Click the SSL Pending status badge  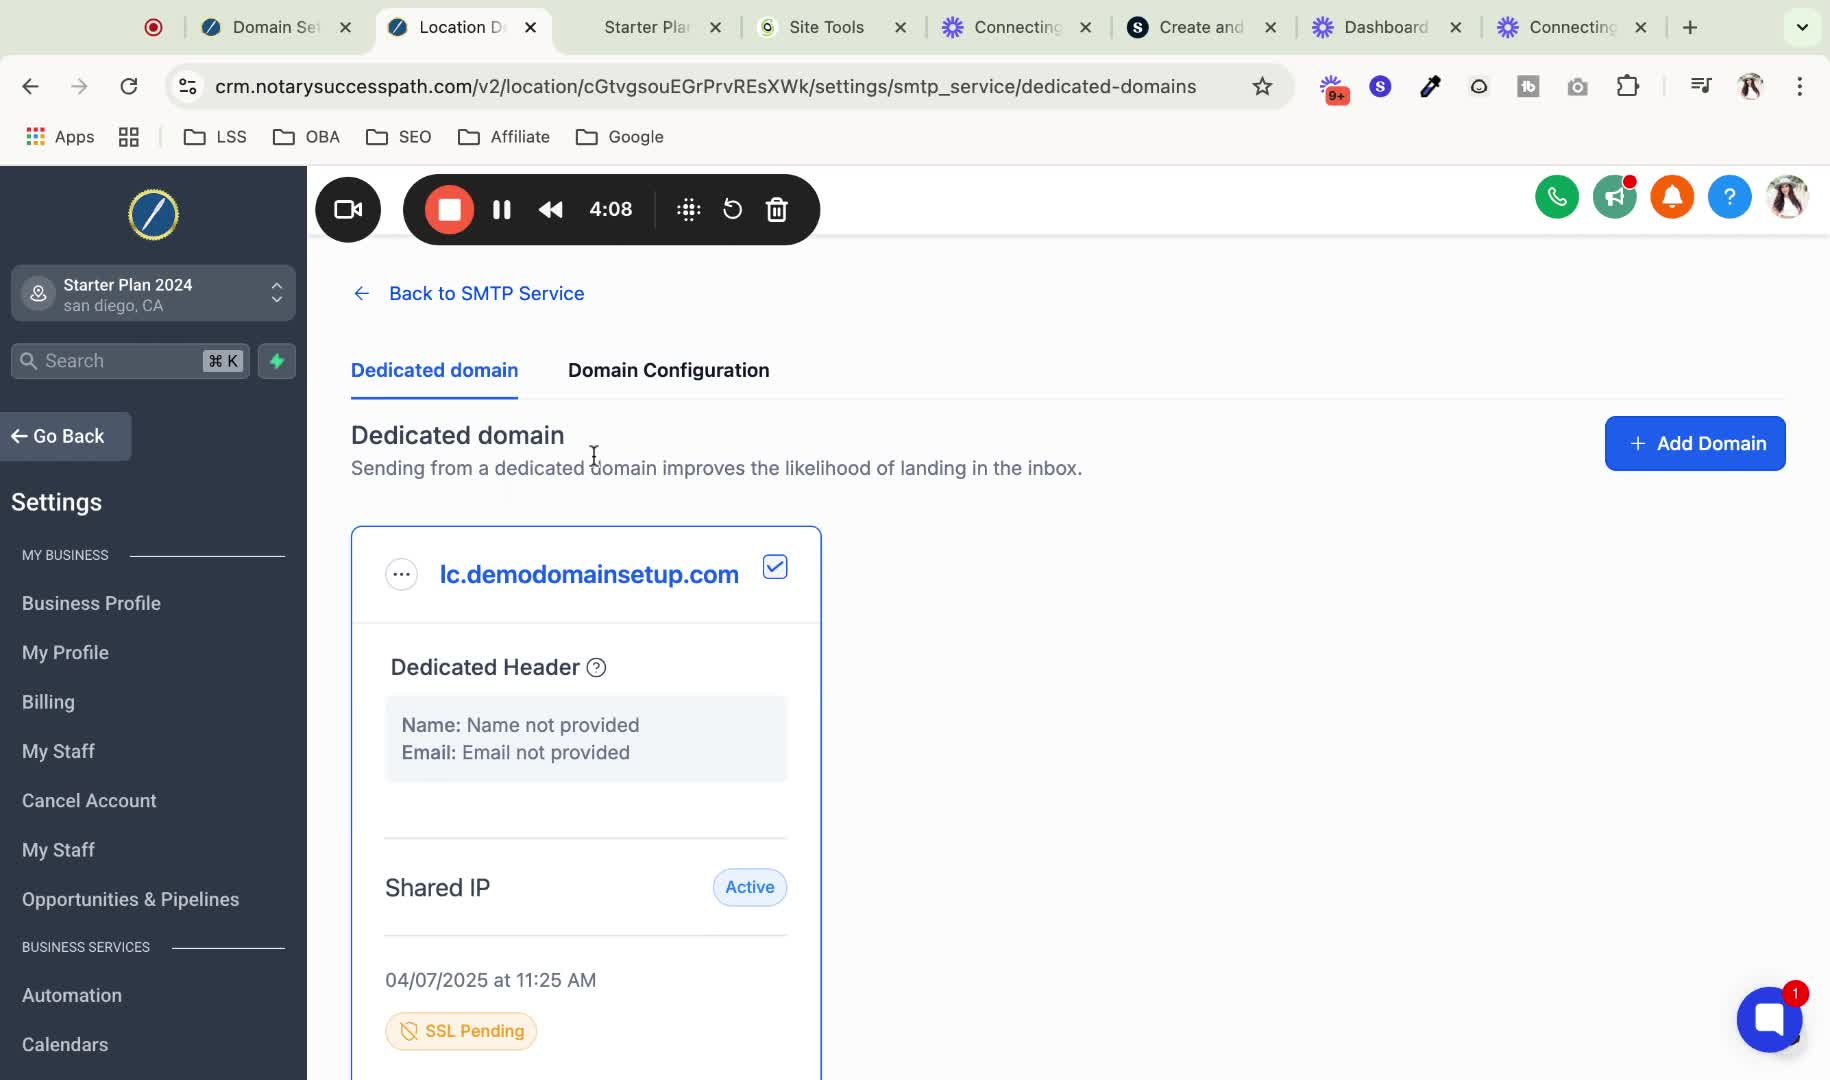click(x=461, y=1031)
